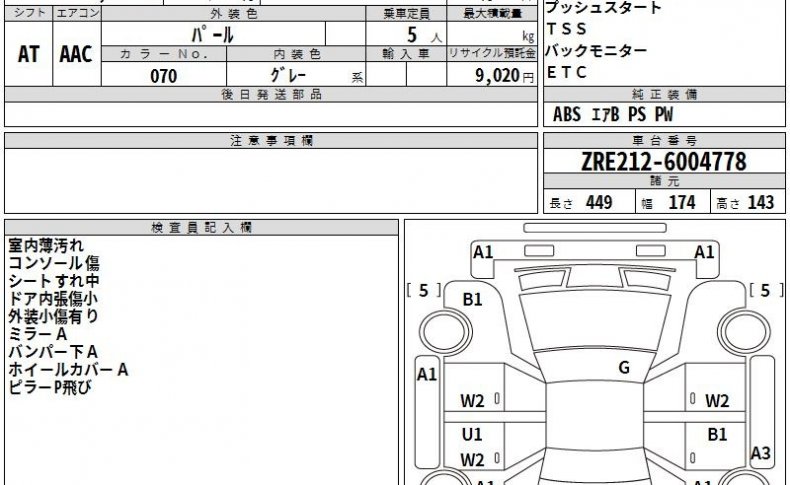Select chassis number ZRE212-6004778
790x485 pixels.
point(664,162)
